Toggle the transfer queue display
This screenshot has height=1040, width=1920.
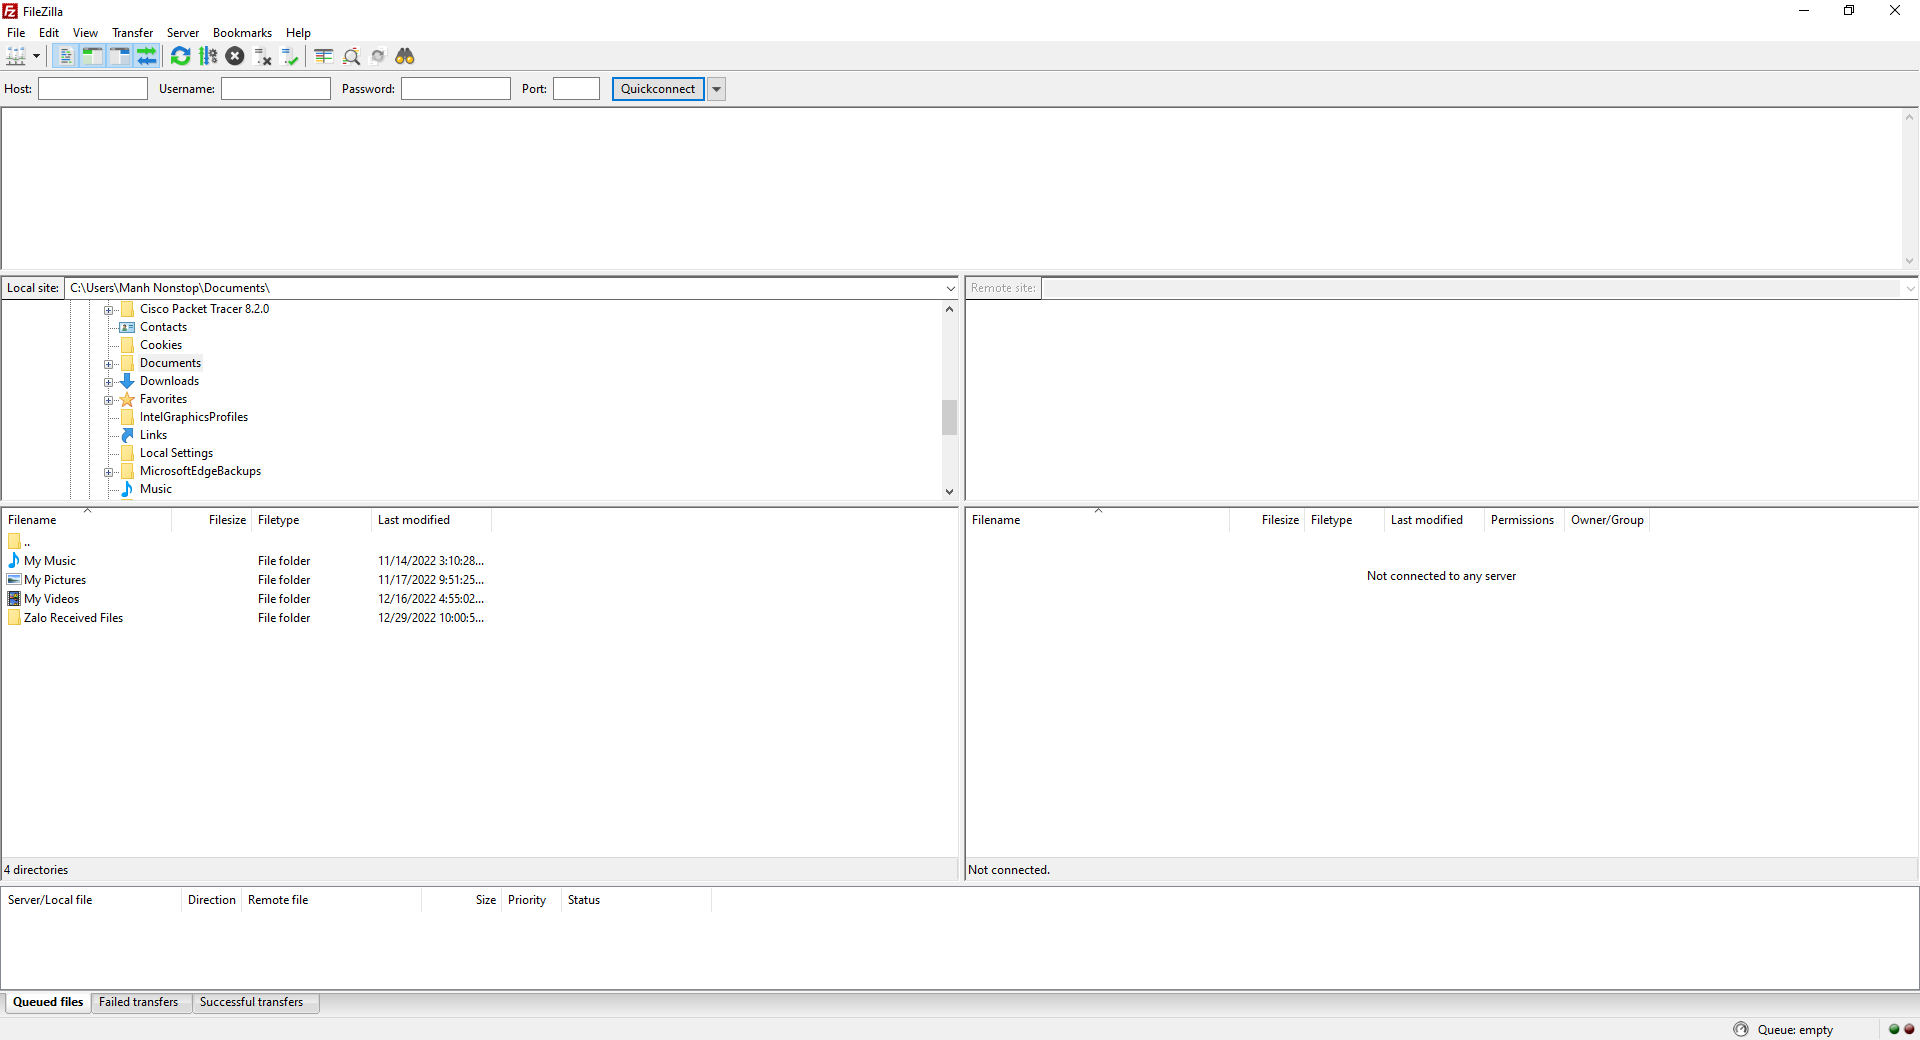coord(146,56)
